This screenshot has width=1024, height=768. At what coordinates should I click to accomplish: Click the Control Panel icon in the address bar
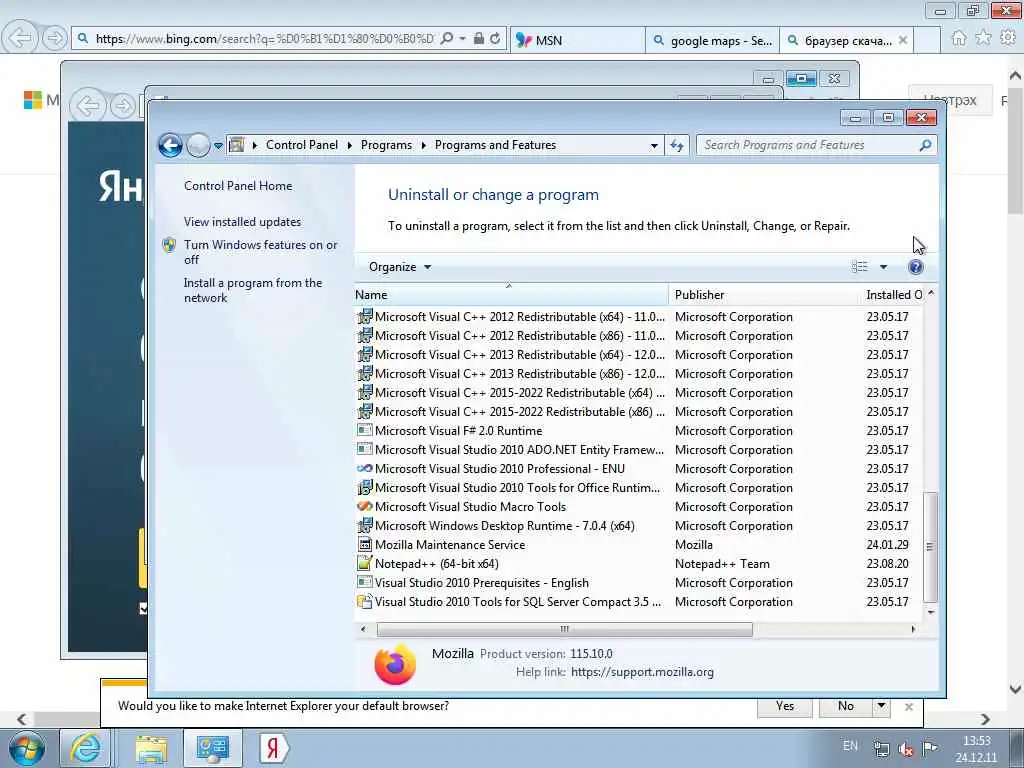(236, 145)
